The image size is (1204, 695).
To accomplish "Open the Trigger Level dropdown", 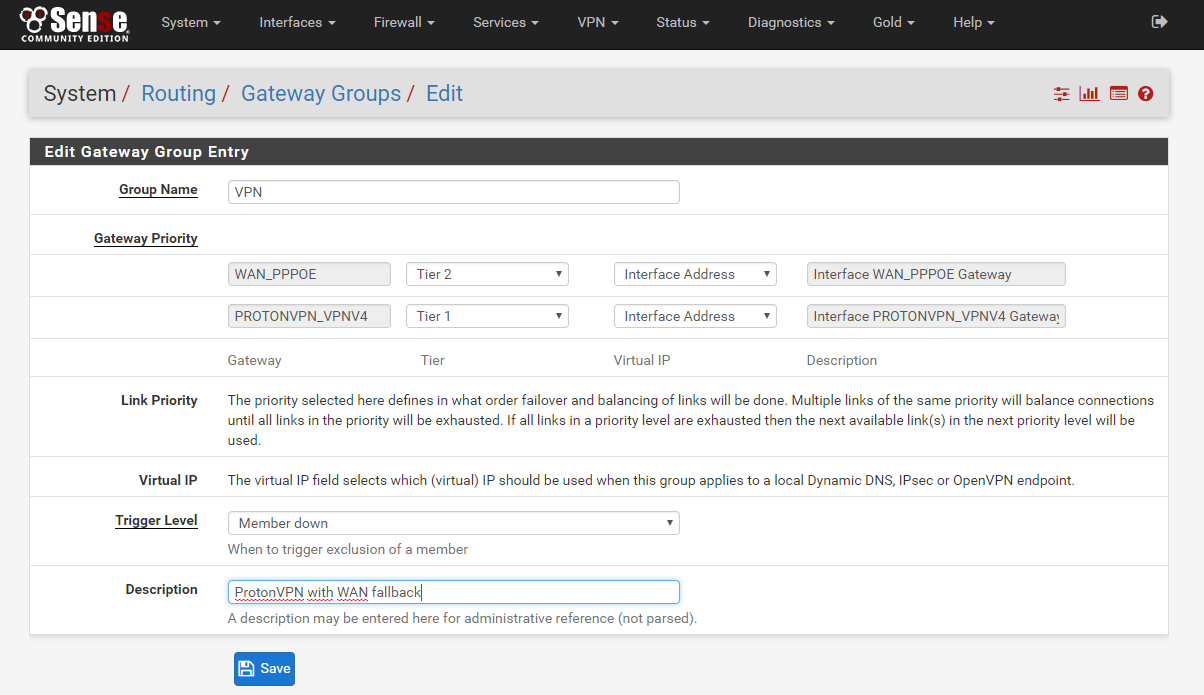I will (x=453, y=523).
